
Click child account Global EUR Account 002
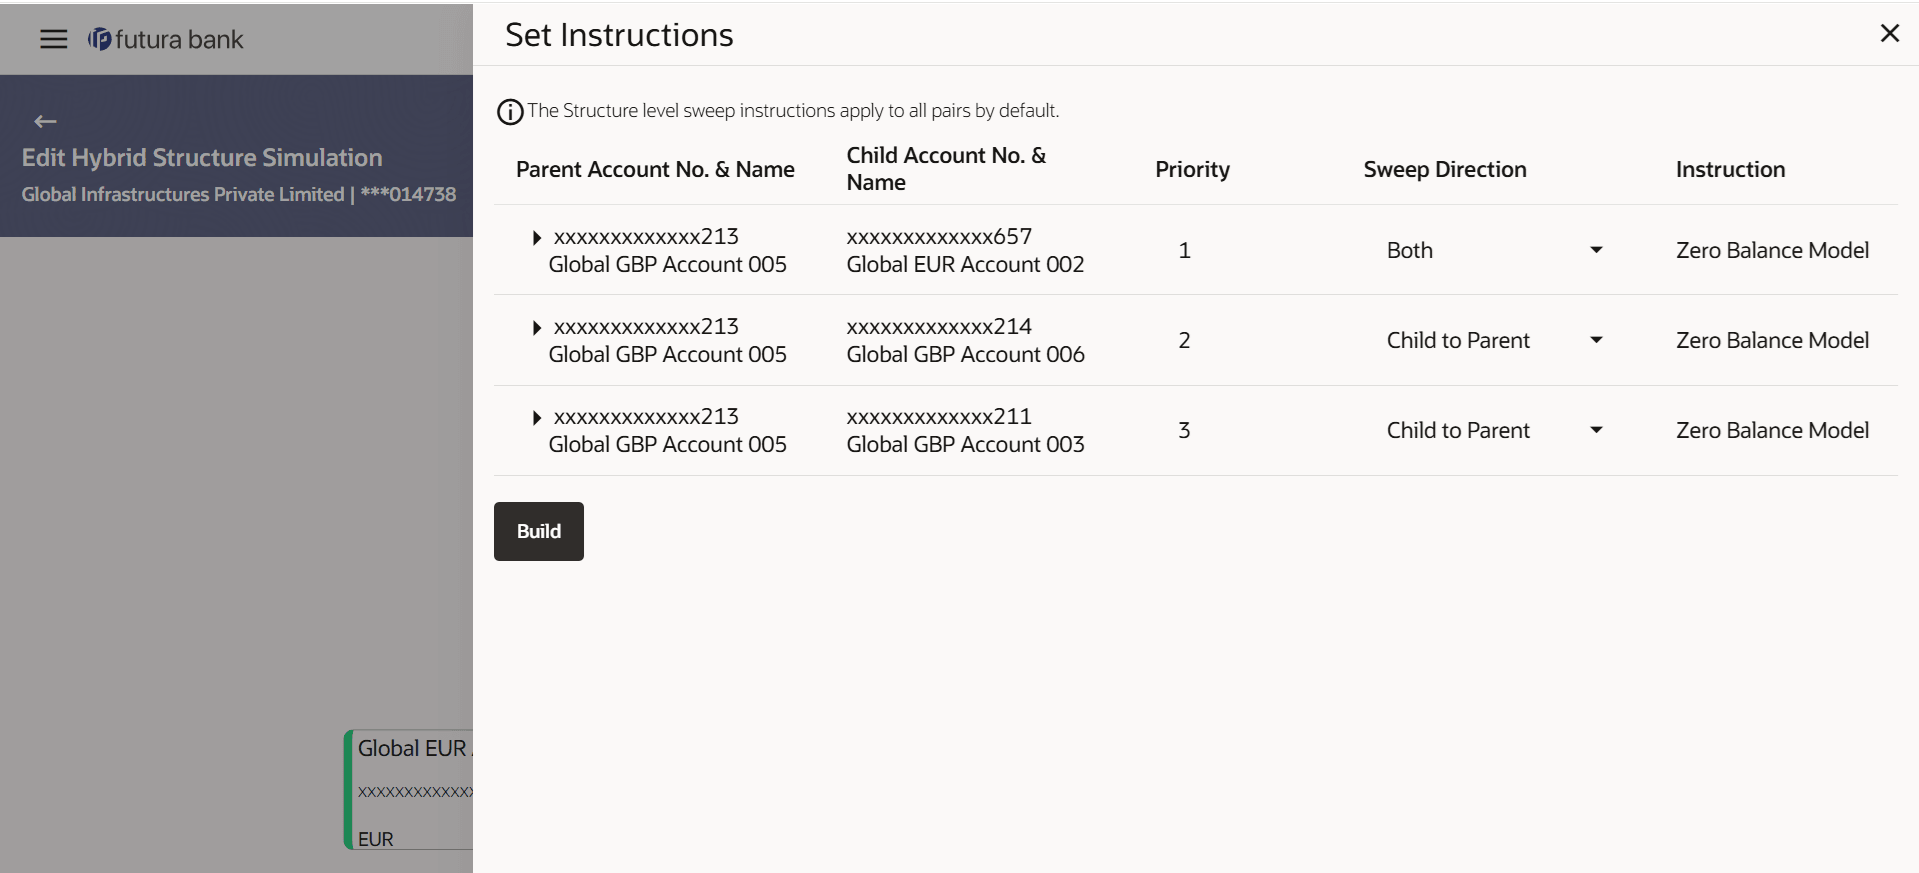[964, 264]
